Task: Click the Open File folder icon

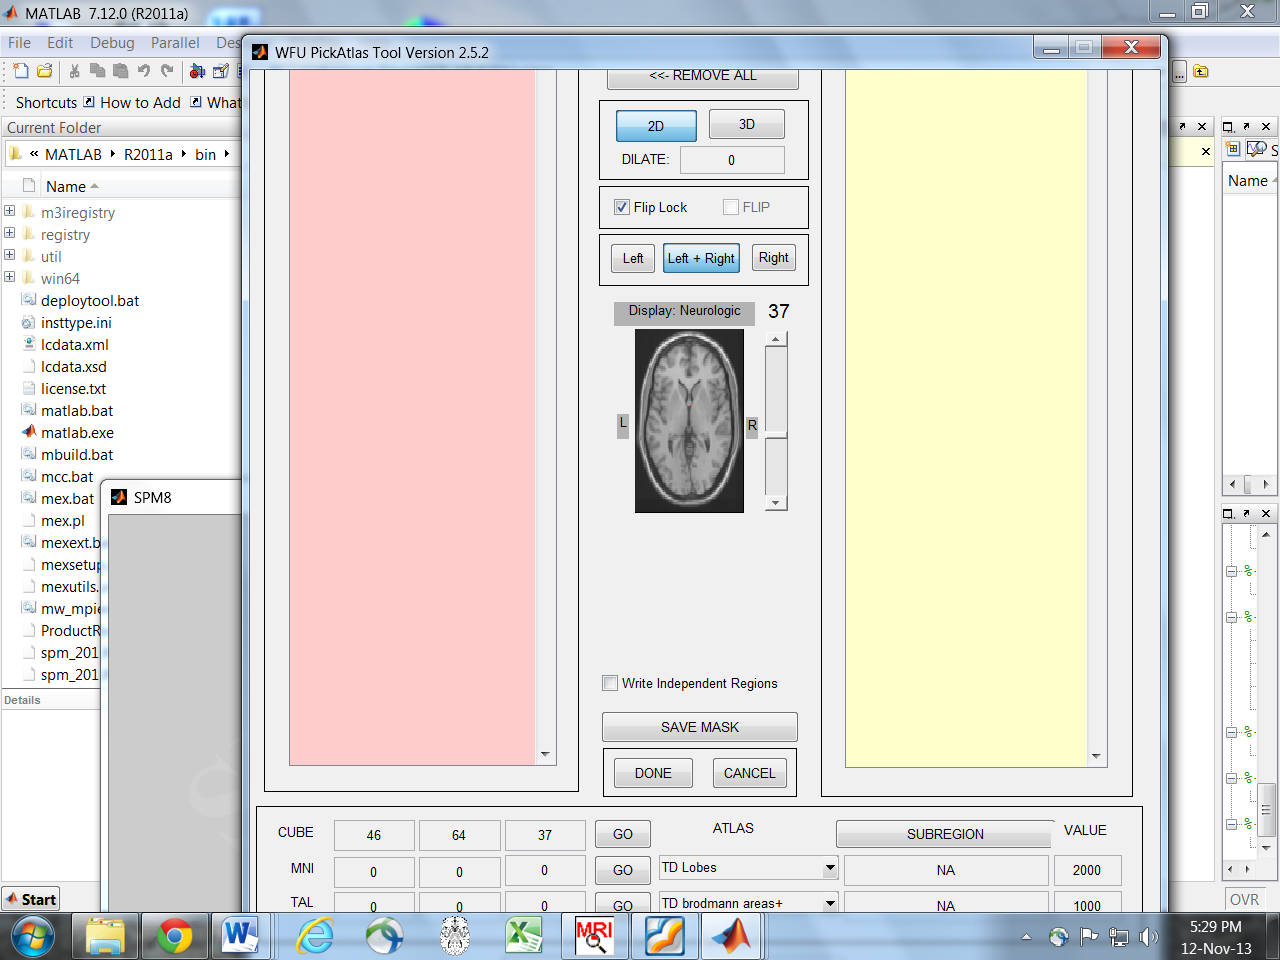Action: pyautogui.click(x=45, y=71)
